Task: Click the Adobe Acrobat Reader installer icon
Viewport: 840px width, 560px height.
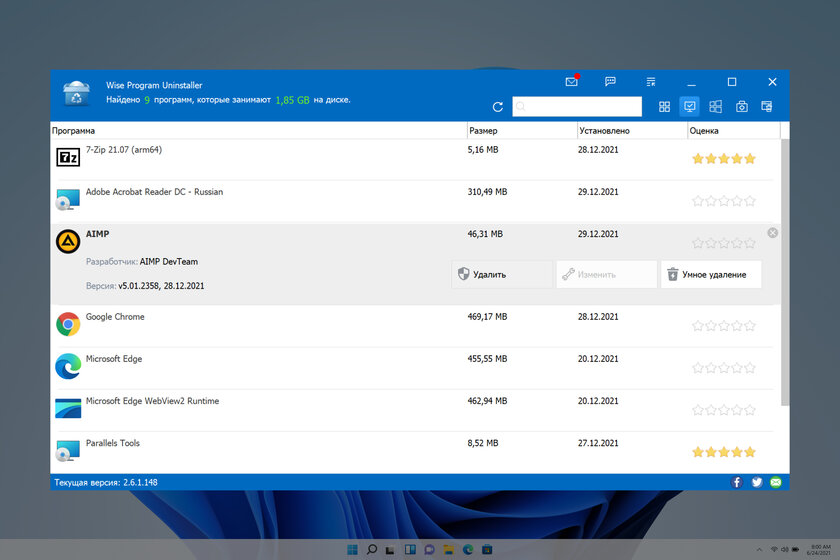Action: (x=68, y=199)
